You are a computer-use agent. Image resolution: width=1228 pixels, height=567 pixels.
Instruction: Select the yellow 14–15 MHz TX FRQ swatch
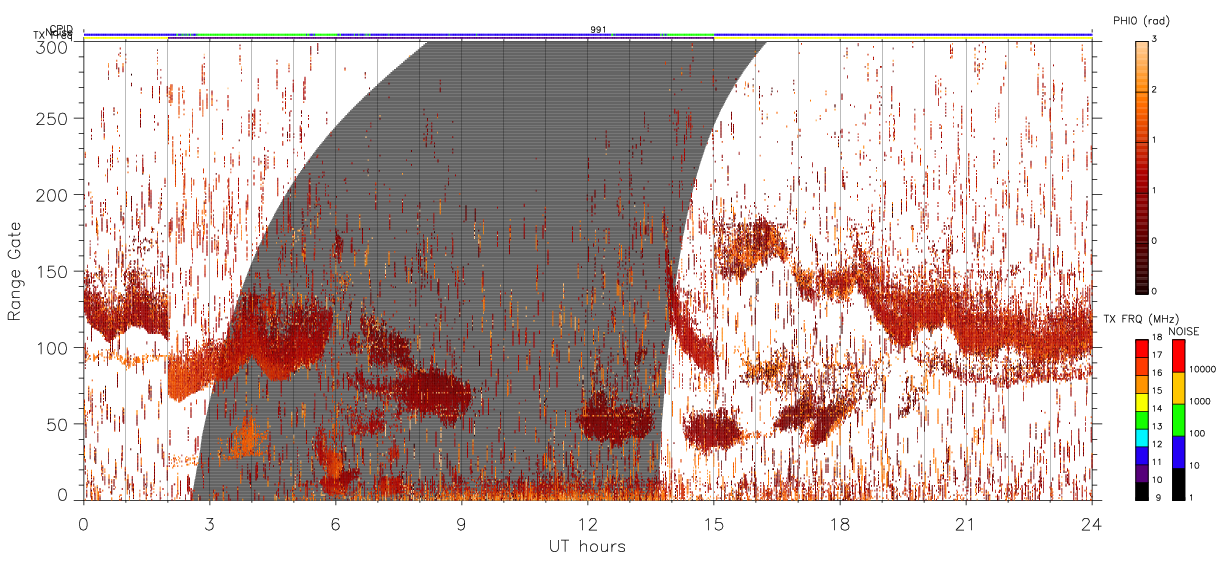click(1141, 402)
